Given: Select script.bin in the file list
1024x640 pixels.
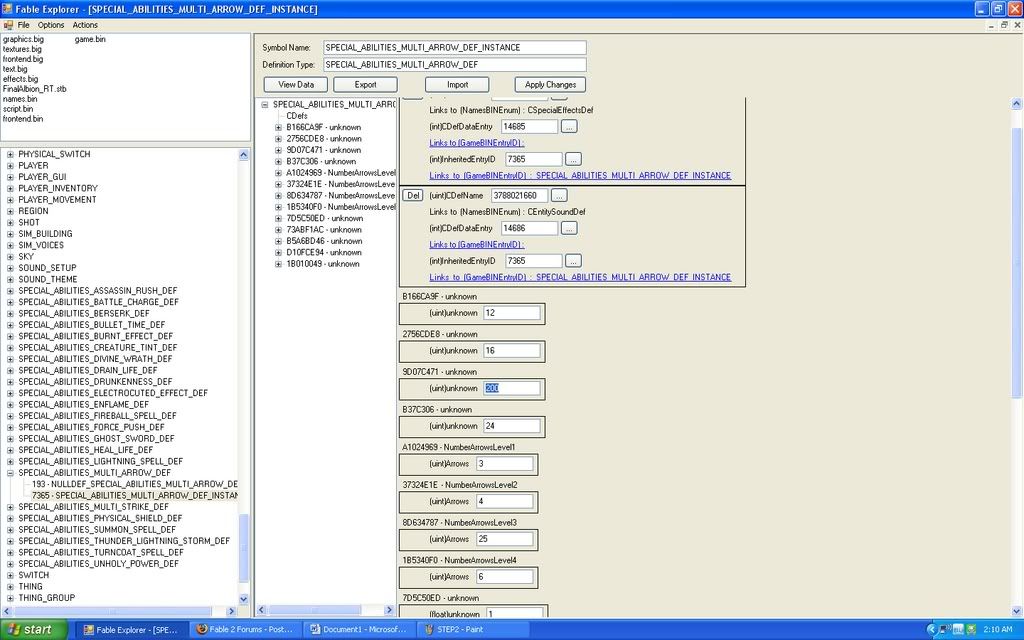Looking at the screenshot, I should tap(18, 109).
